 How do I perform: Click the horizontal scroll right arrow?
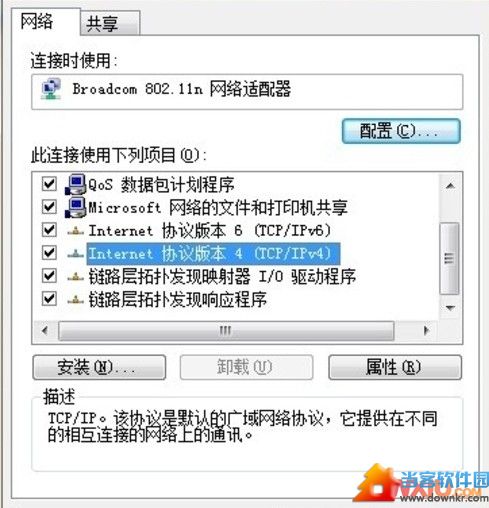pos(426,331)
